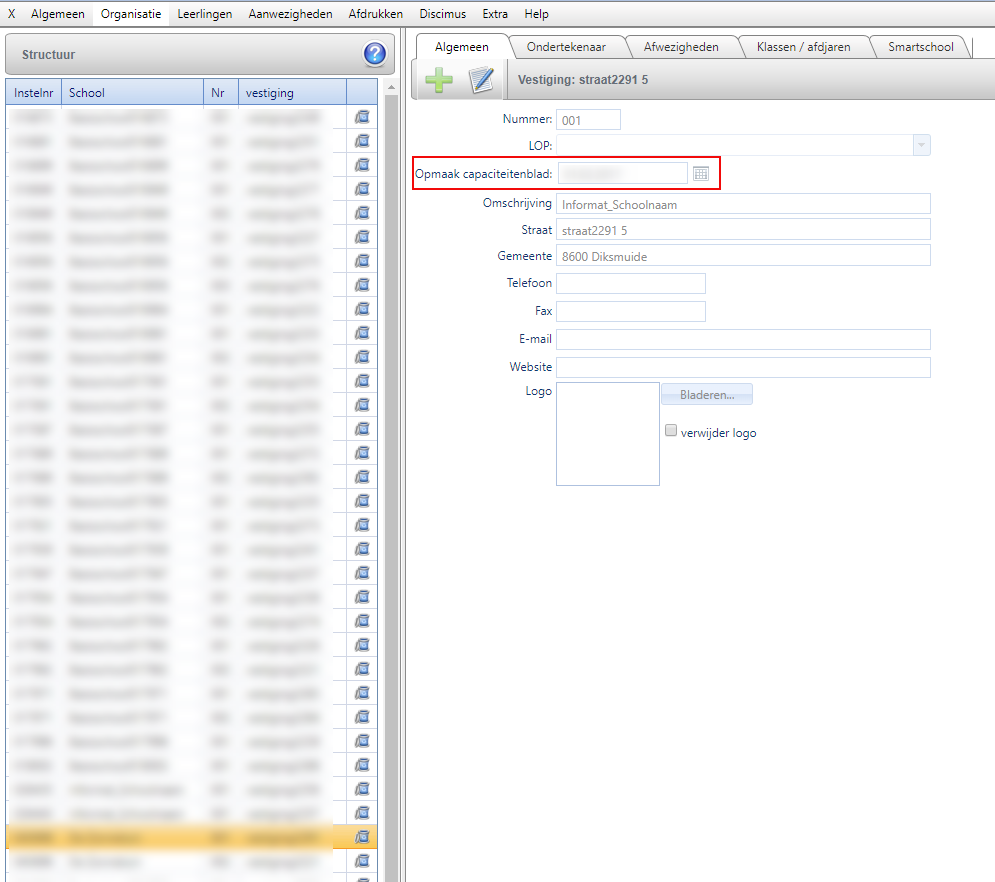
Task: Open the Structuur help icon
Action: pos(375,55)
